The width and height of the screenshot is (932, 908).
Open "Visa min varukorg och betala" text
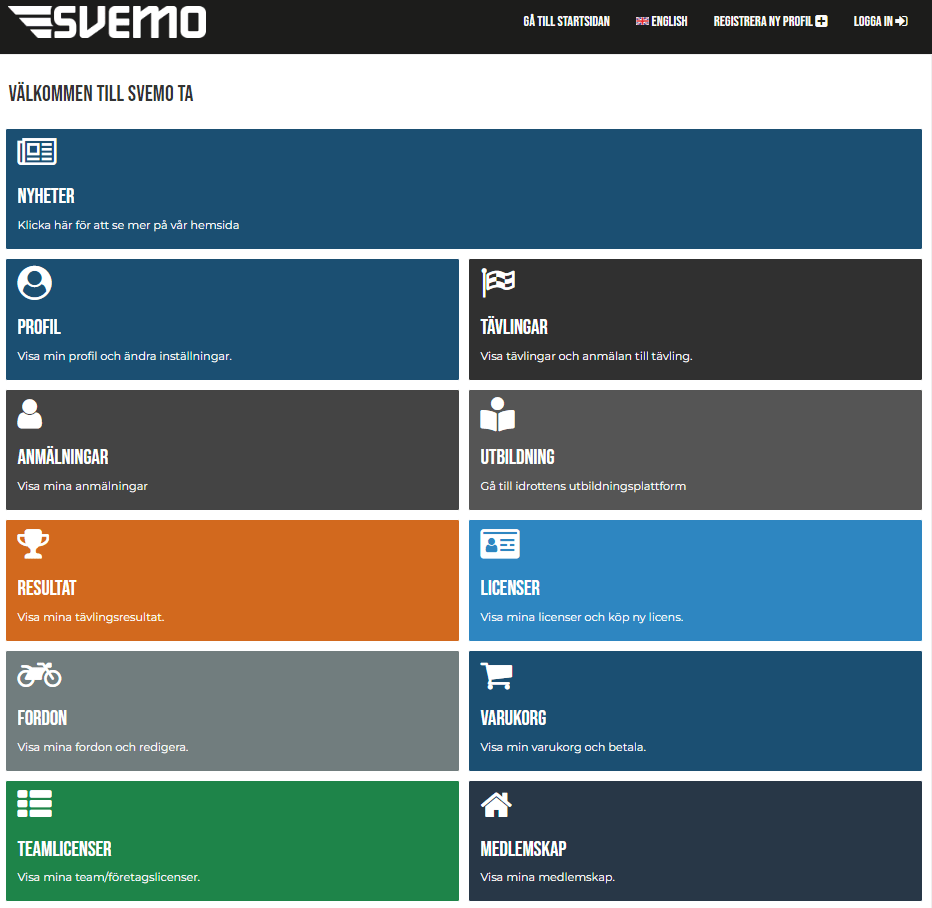pyautogui.click(x=563, y=747)
